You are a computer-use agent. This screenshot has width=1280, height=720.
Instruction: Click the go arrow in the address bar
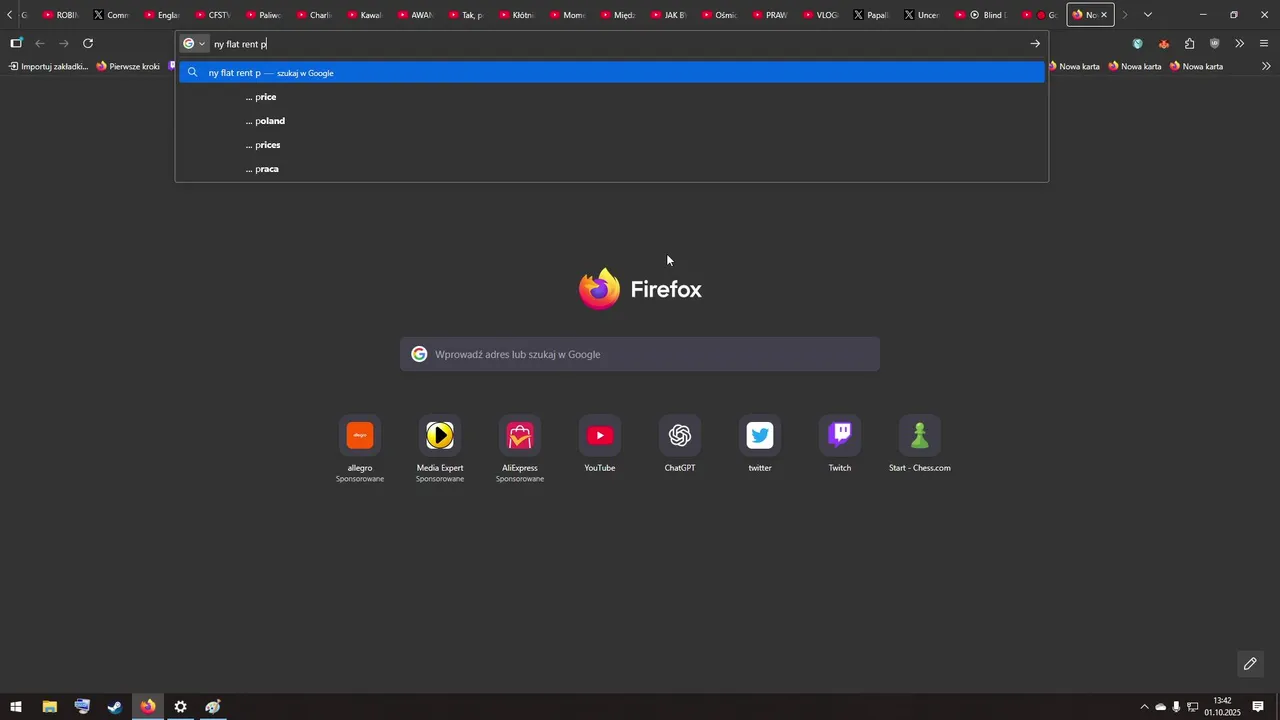[1035, 44]
